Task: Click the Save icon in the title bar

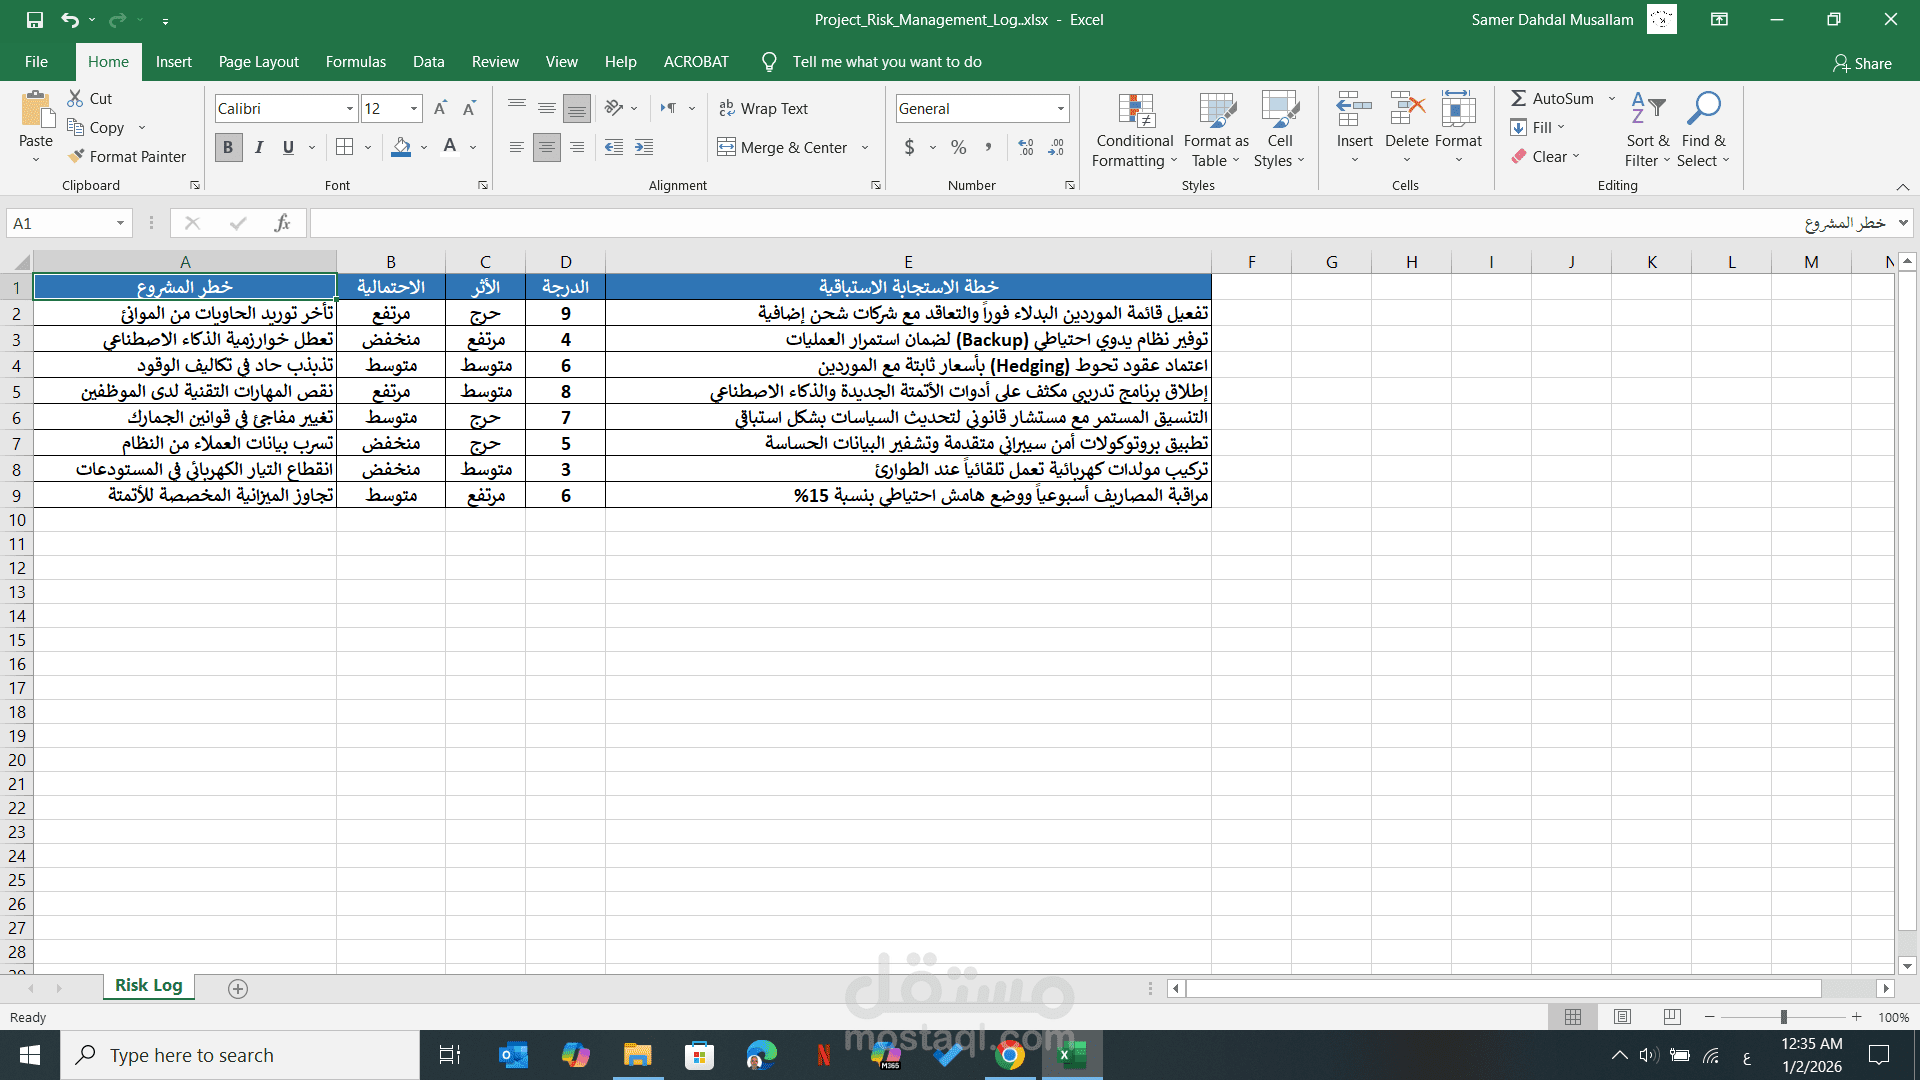Action: click(35, 19)
